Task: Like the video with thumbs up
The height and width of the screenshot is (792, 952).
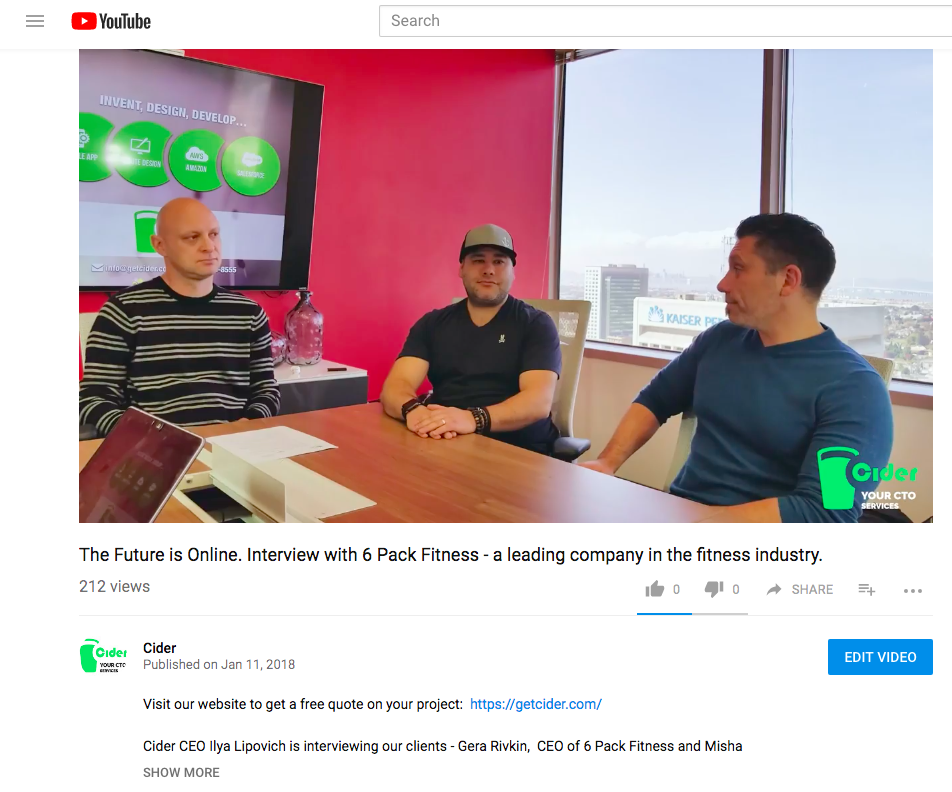Action: (x=654, y=589)
